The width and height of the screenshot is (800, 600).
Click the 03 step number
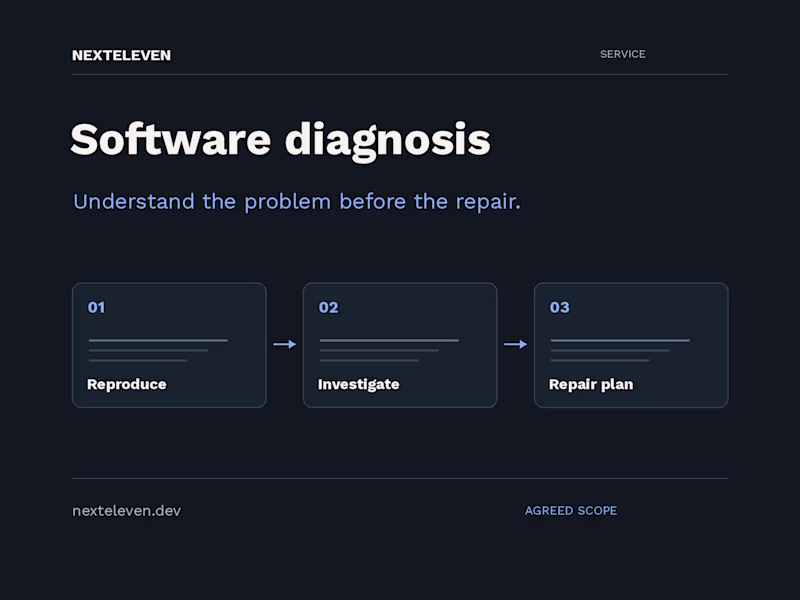(560, 307)
